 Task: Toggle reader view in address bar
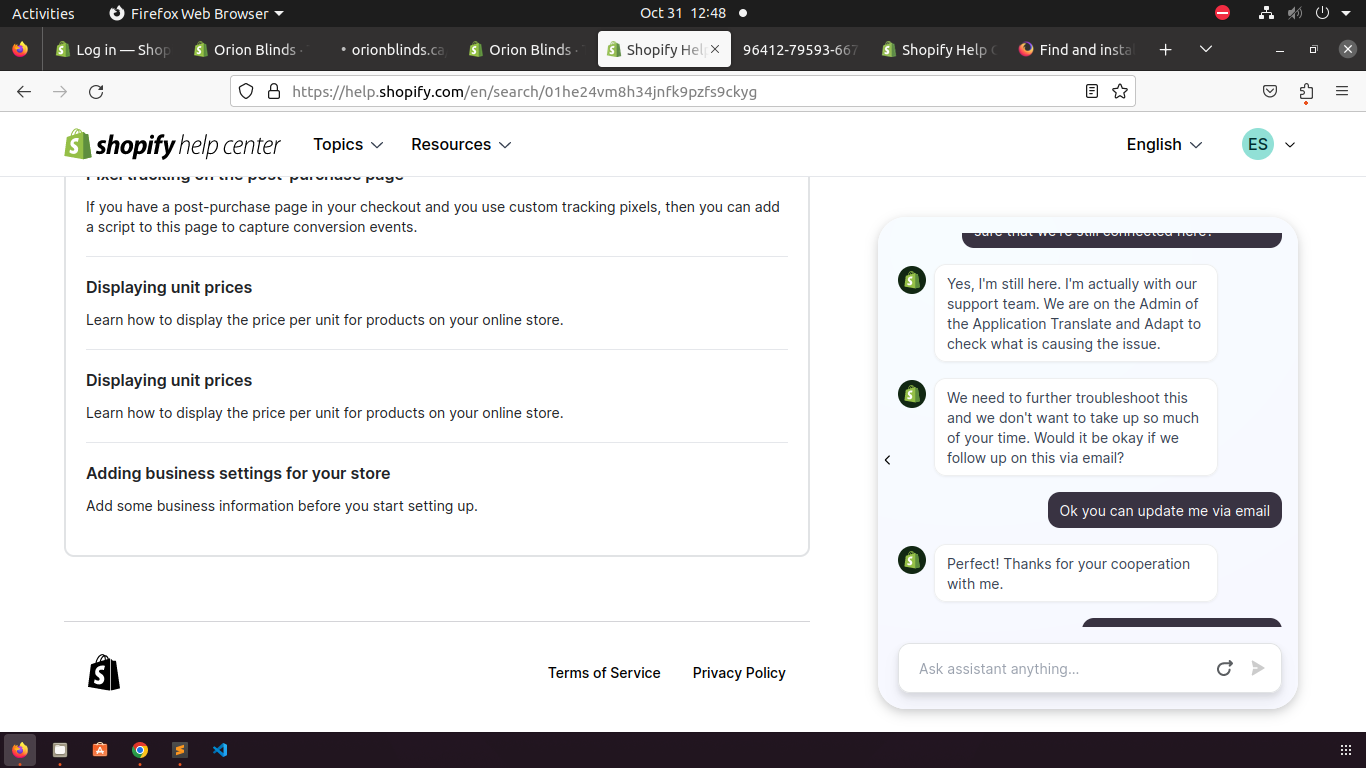(x=1092, y=91)
